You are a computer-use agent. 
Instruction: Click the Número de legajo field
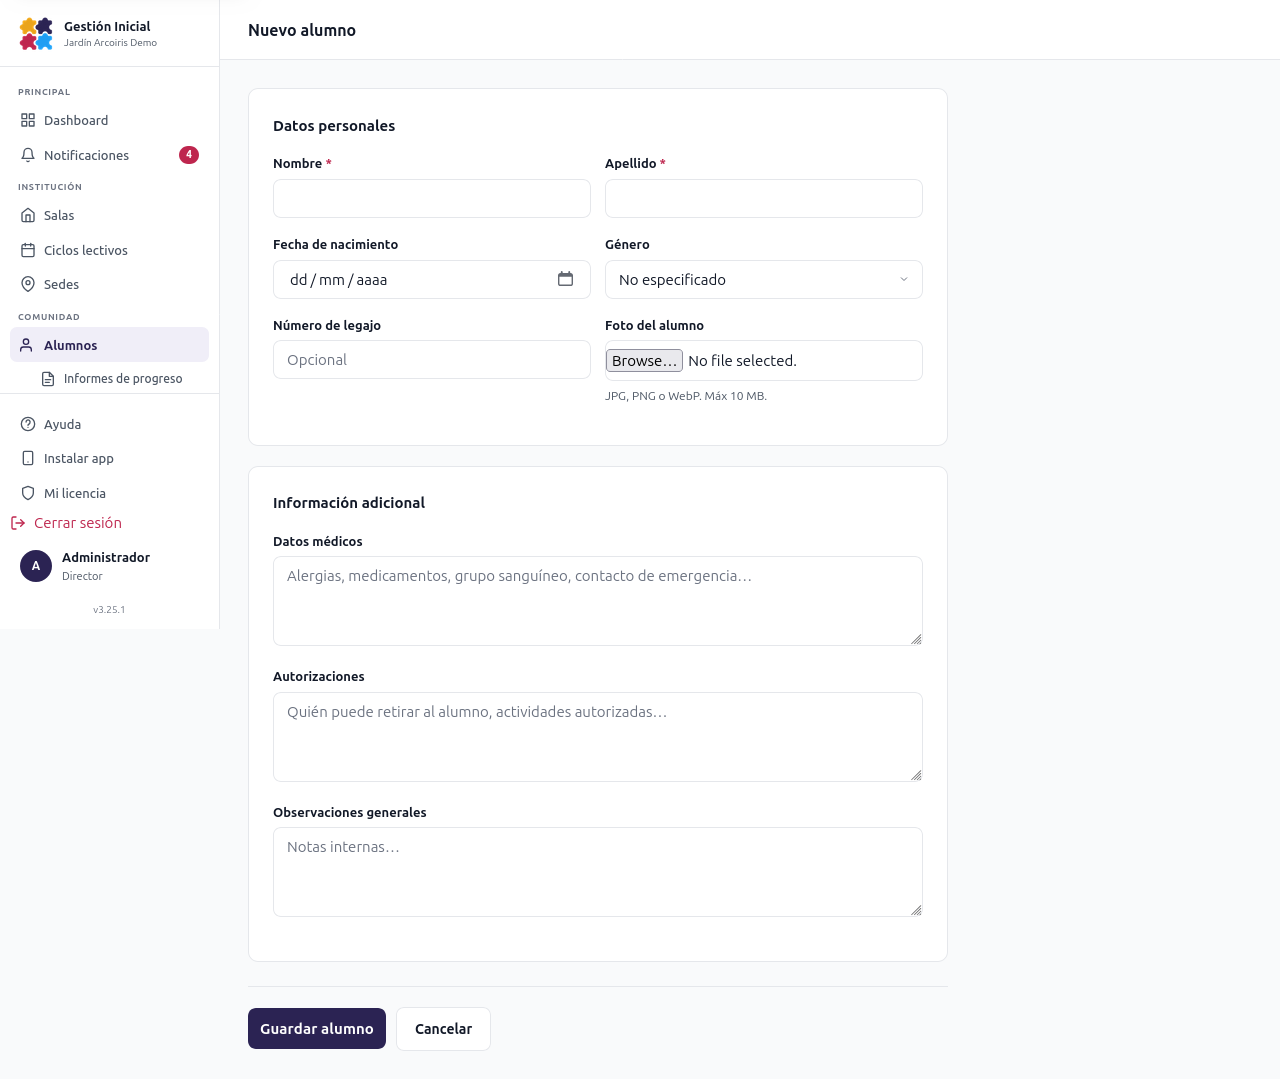coord(432,359)
